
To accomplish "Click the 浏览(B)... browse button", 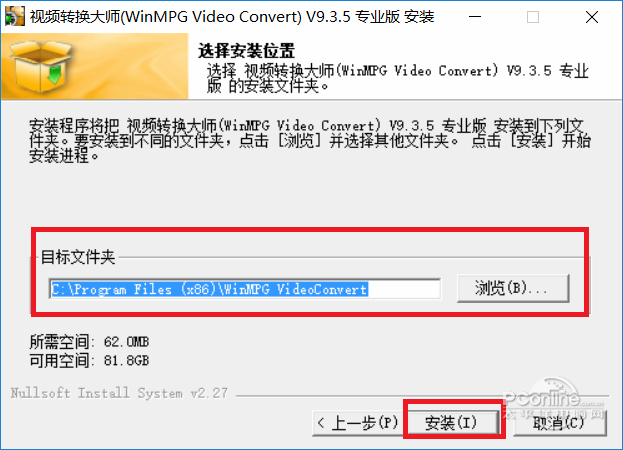I will coord(513,288).
